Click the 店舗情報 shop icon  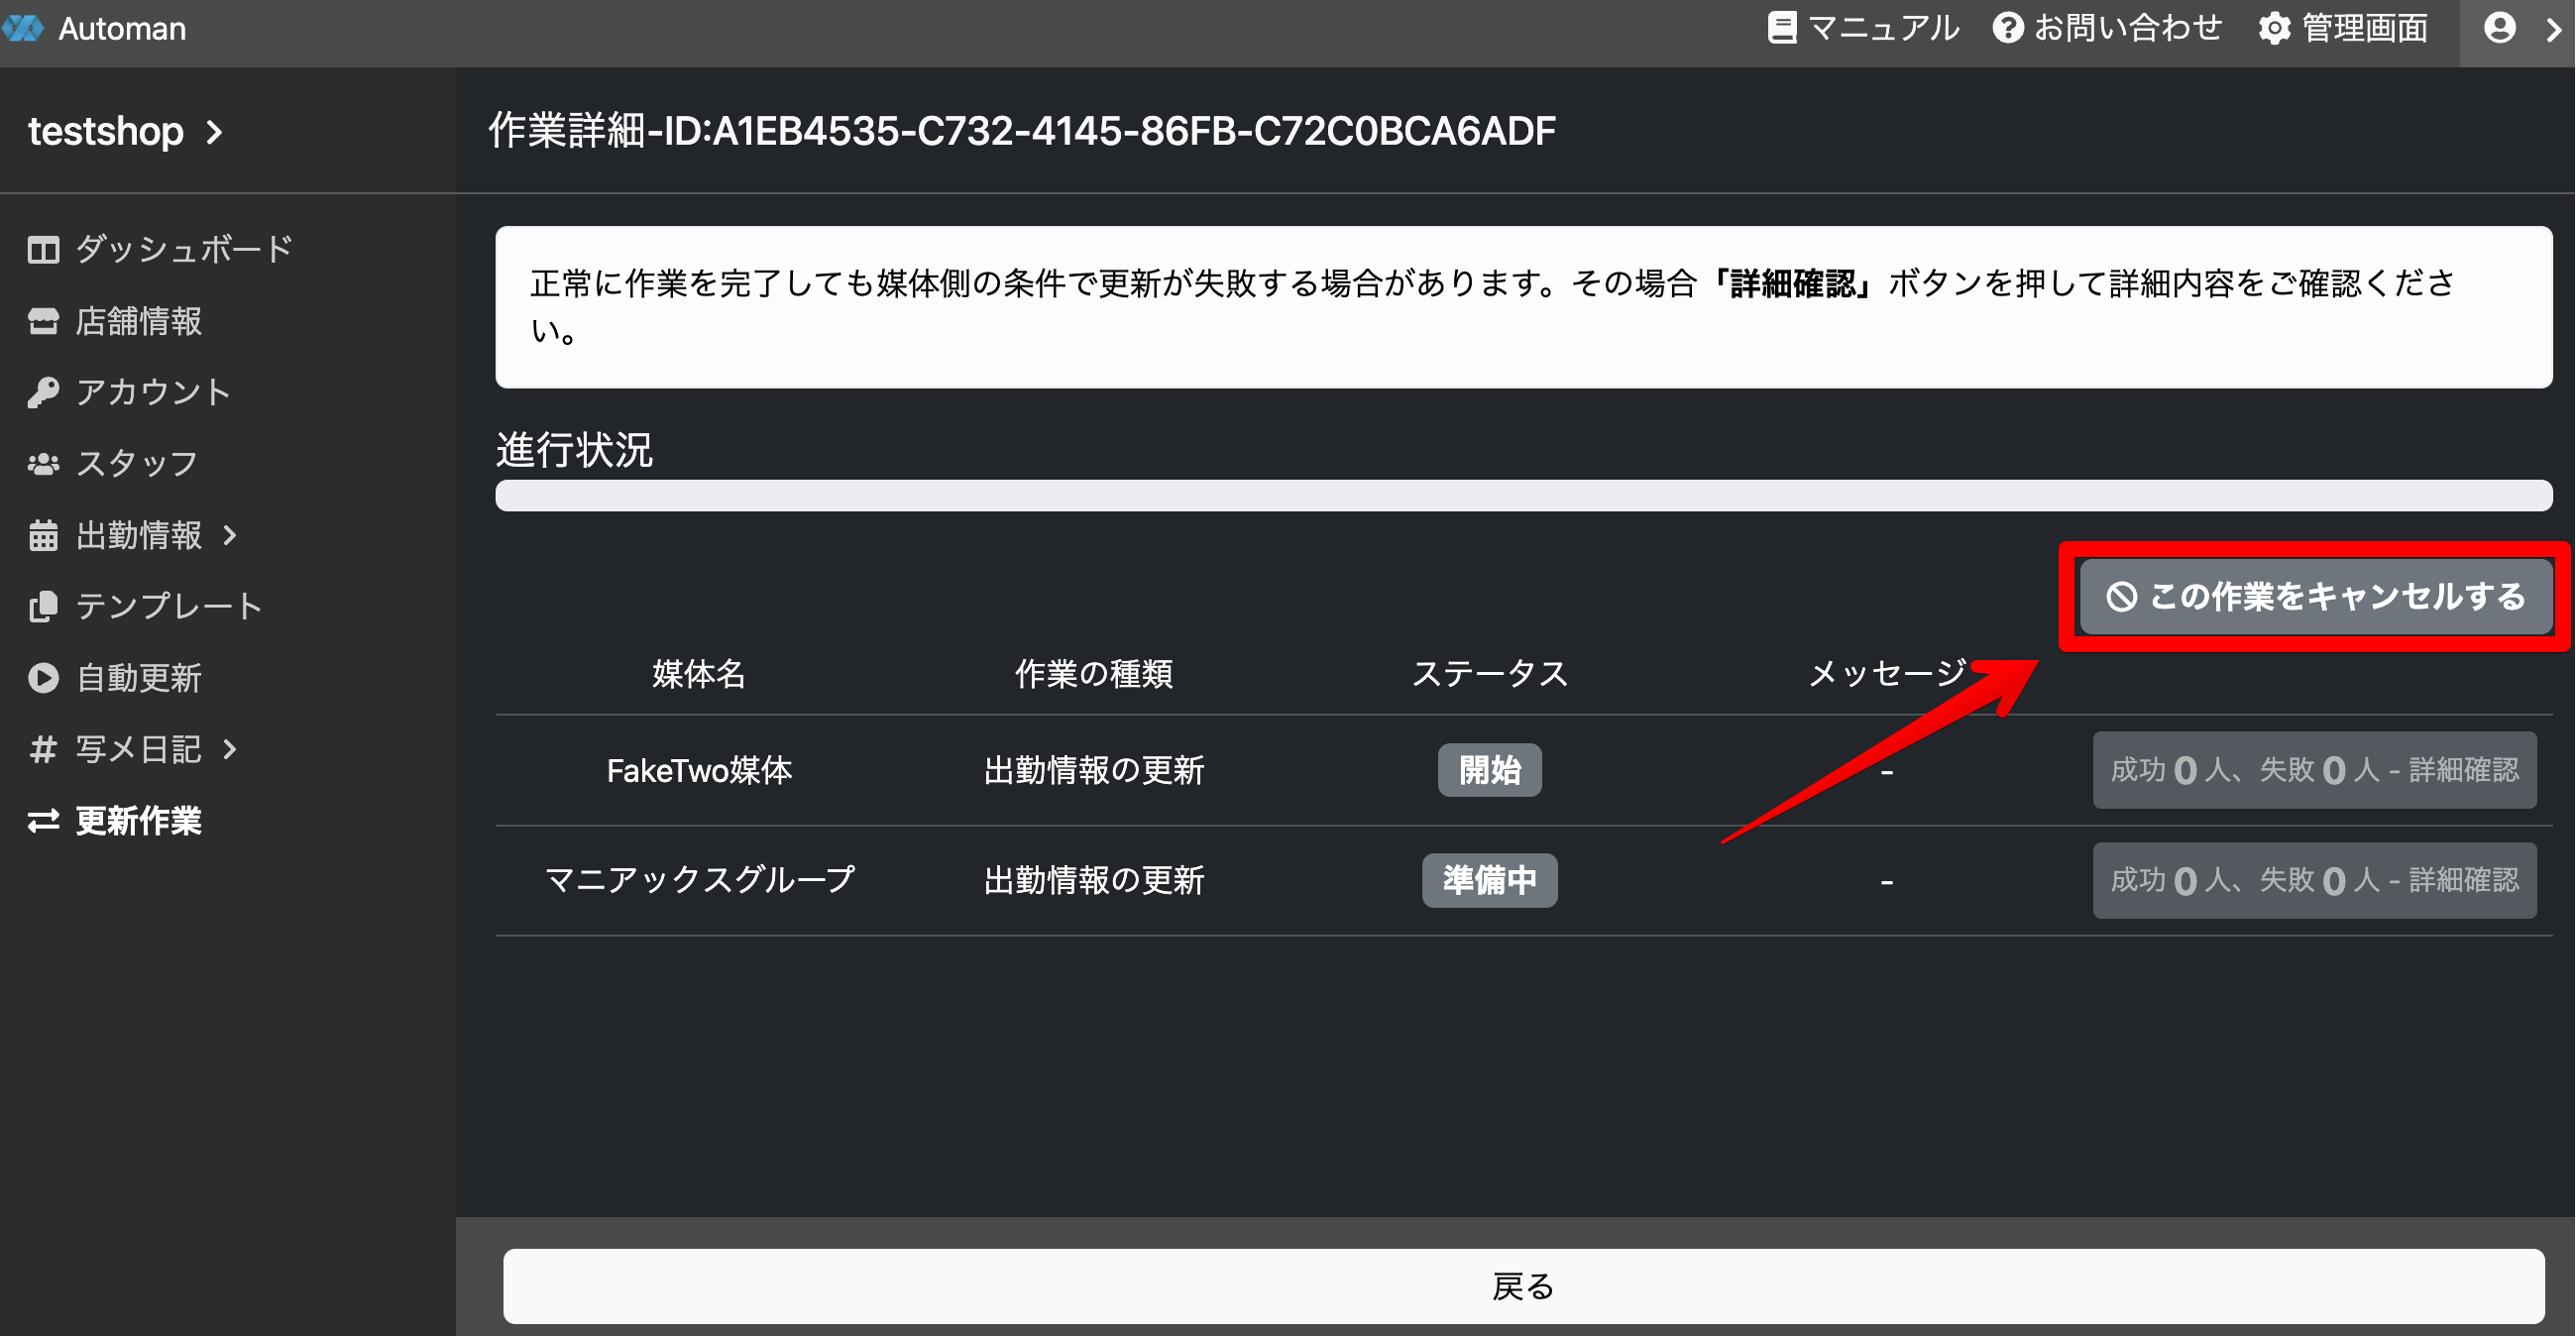(x=43, y=321)
